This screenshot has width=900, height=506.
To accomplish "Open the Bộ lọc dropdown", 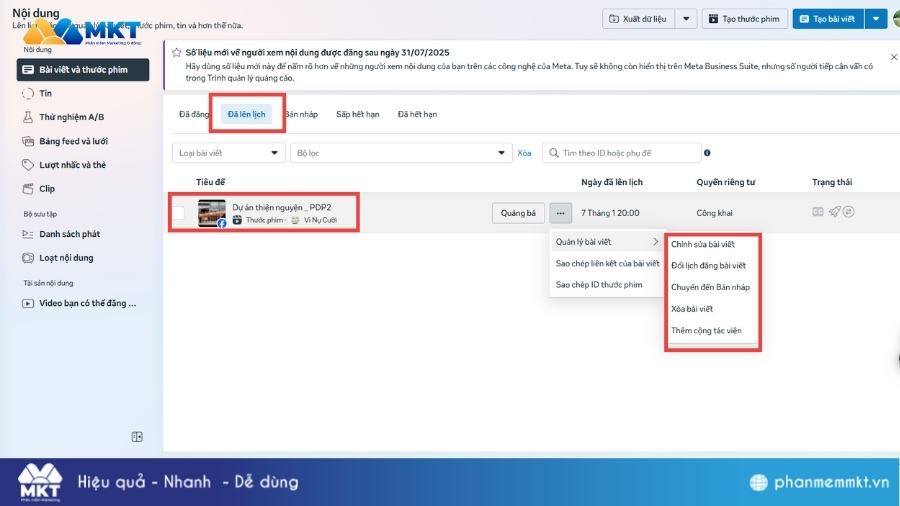I will point(401,153).
